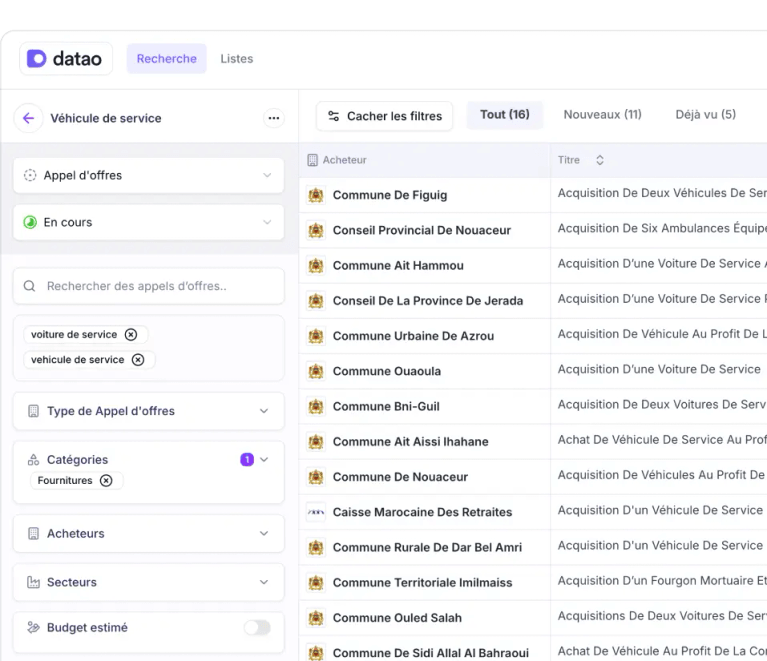The height and width of the screenshot is (661, 767).
Task: Click the Secteurs factory icon
Action: coord(33,582)
